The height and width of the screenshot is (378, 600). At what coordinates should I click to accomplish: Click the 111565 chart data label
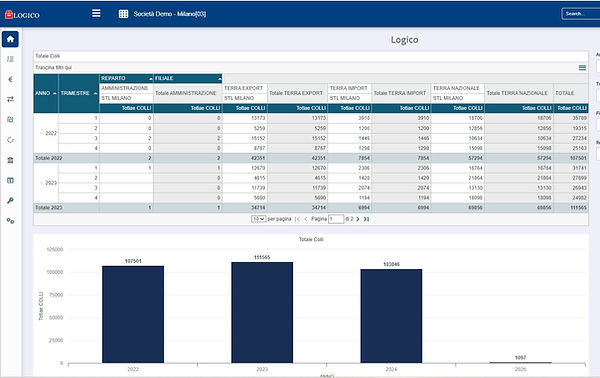pos(262,257)
